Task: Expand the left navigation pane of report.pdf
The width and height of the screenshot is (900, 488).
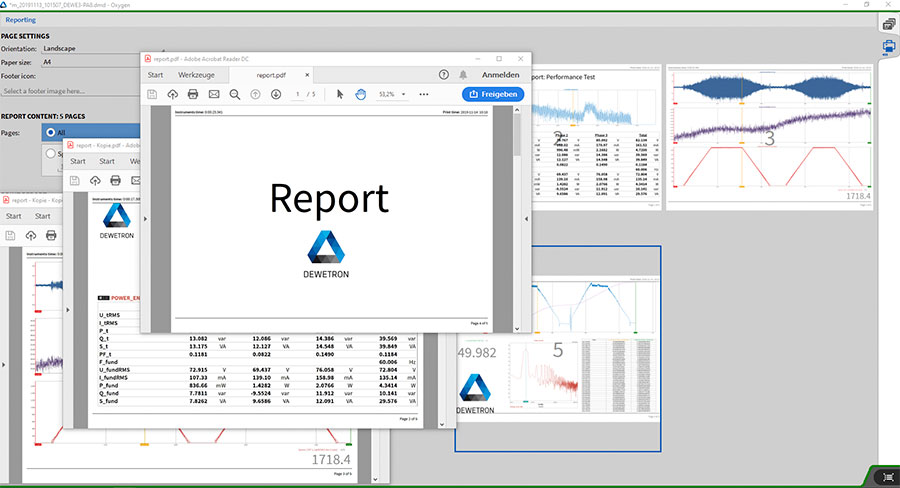Action: (x=145, y=218)
